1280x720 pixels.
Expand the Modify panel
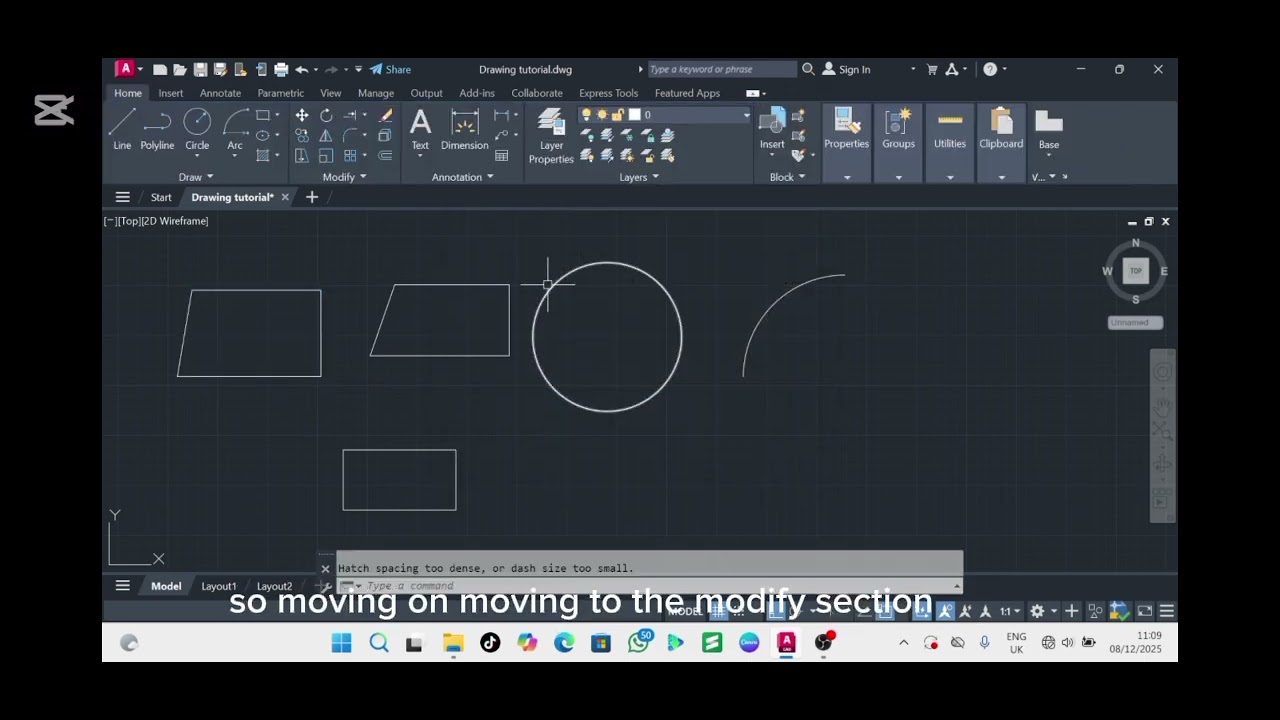344,177
